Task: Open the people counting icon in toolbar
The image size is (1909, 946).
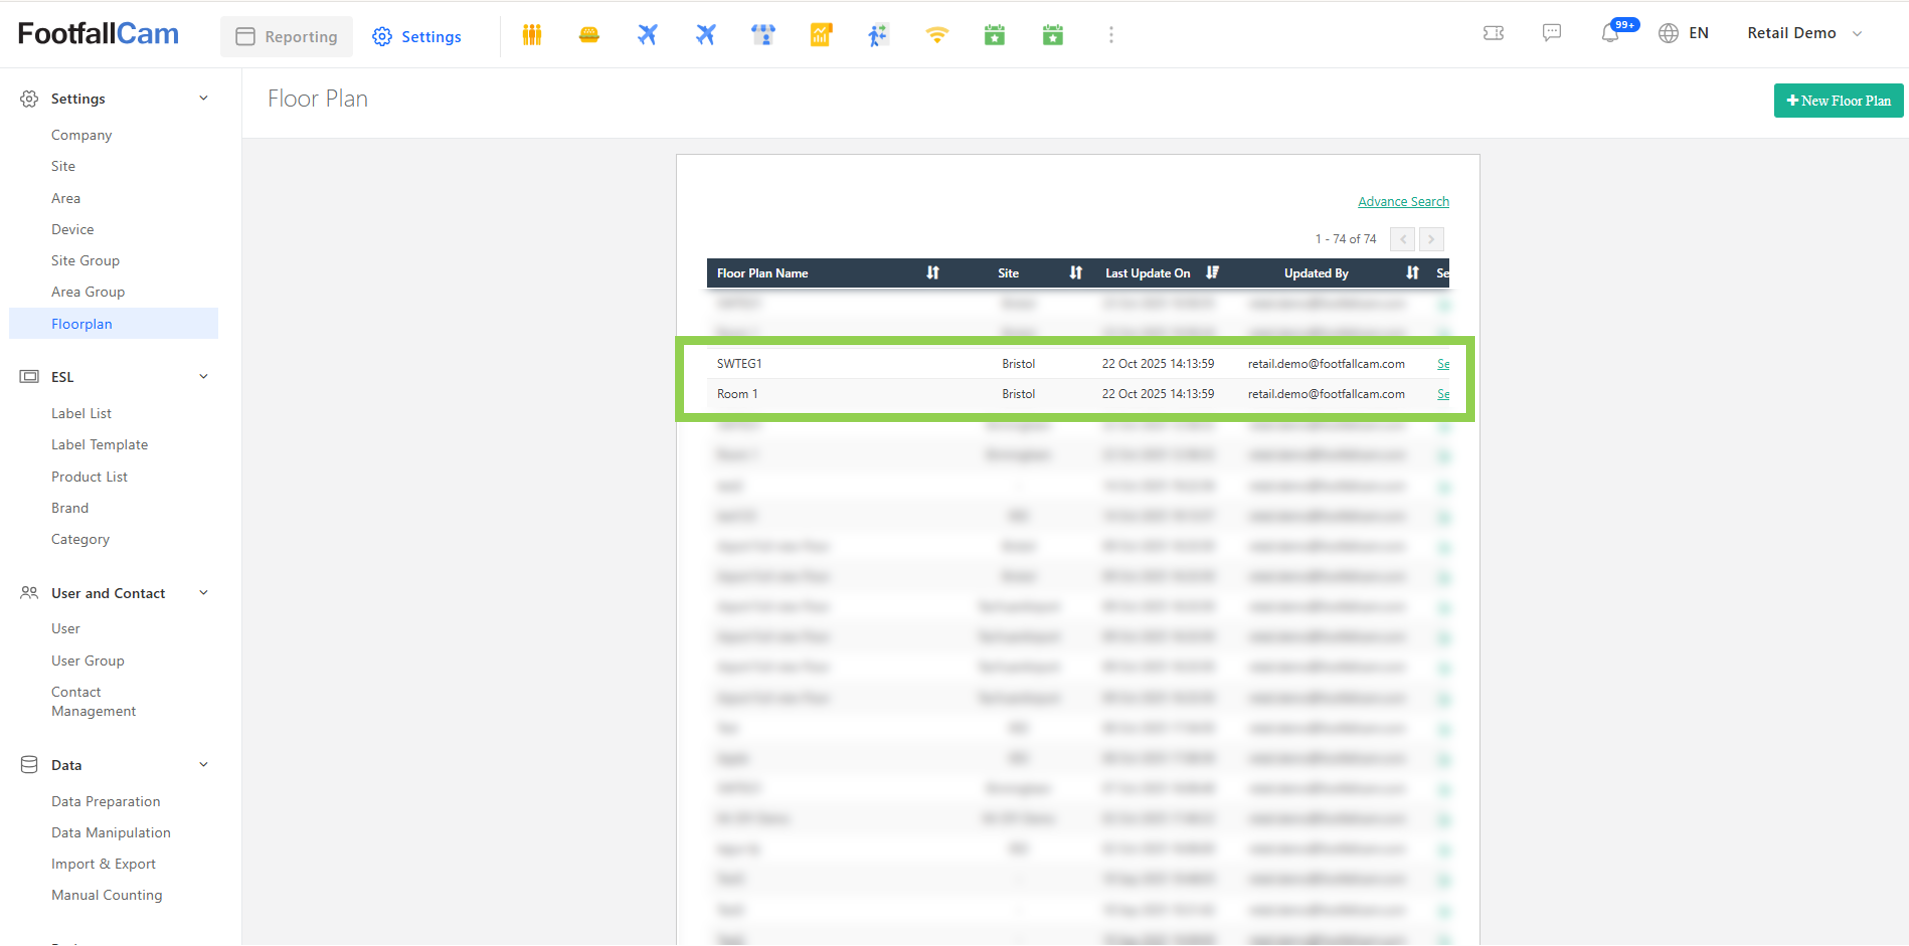Action: coord(532,35)
